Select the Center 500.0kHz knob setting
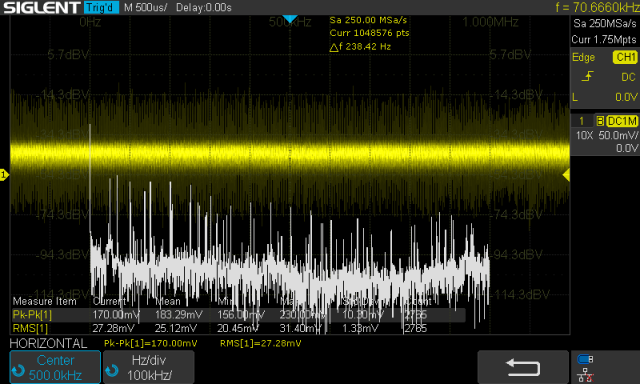The image size is (640, 384). tap(55, 367)
